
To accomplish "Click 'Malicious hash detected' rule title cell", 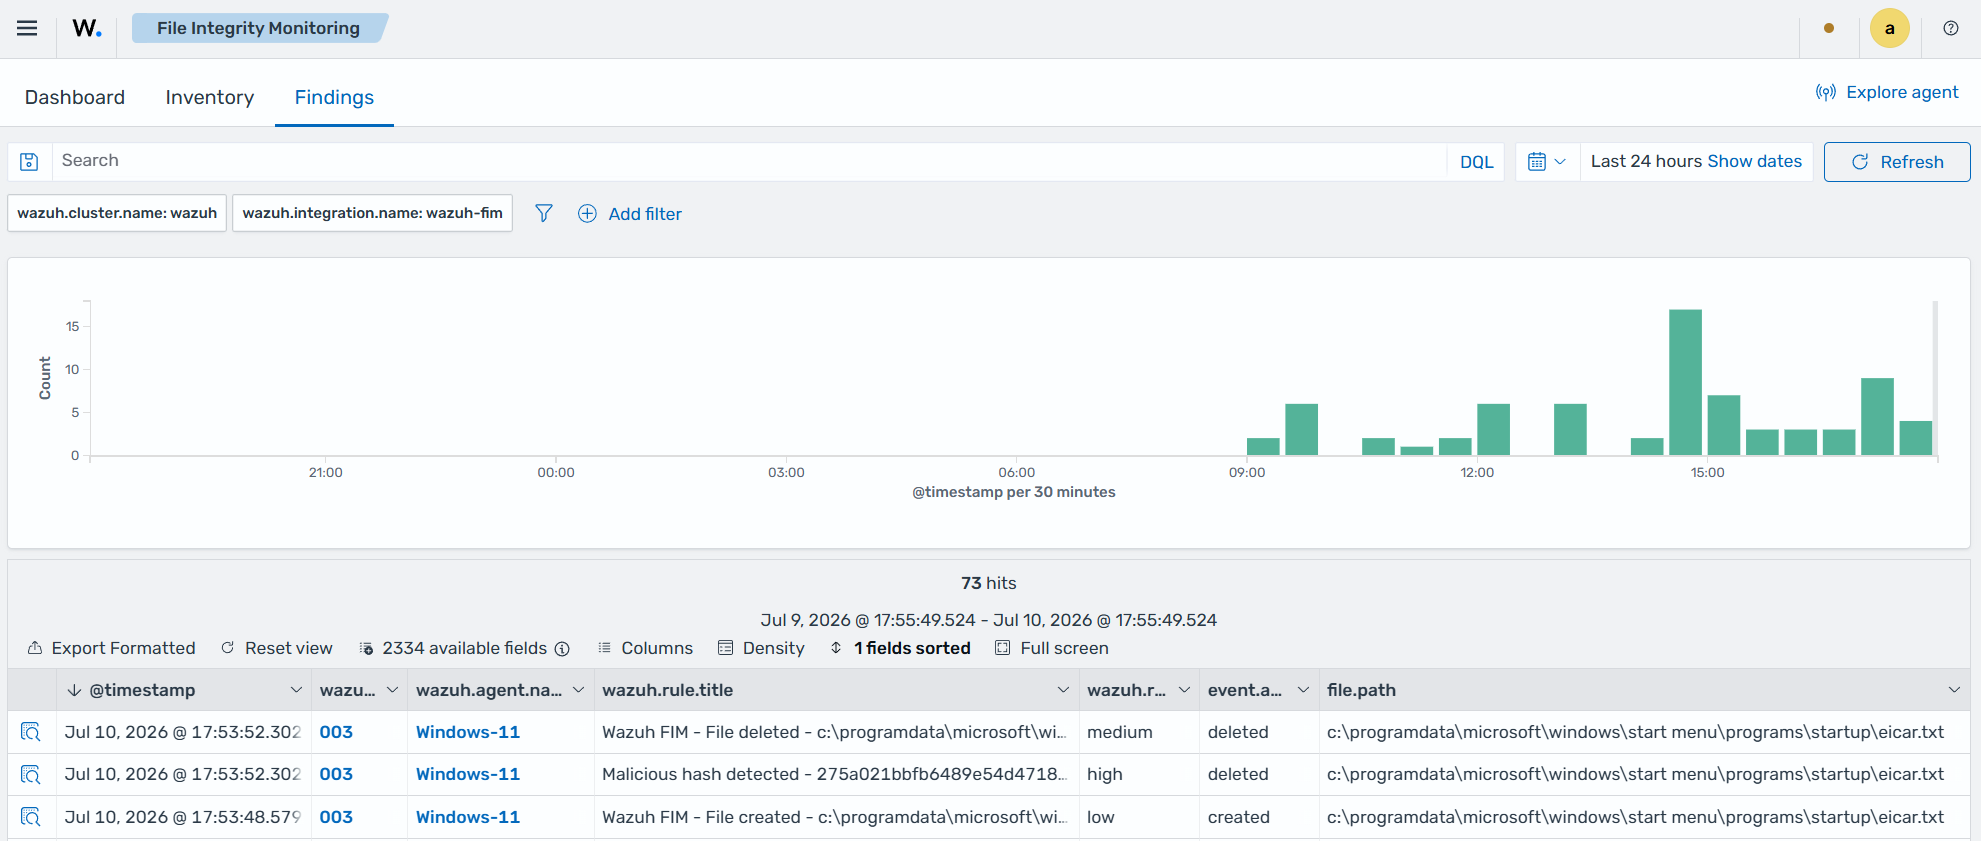I will 836,774.
